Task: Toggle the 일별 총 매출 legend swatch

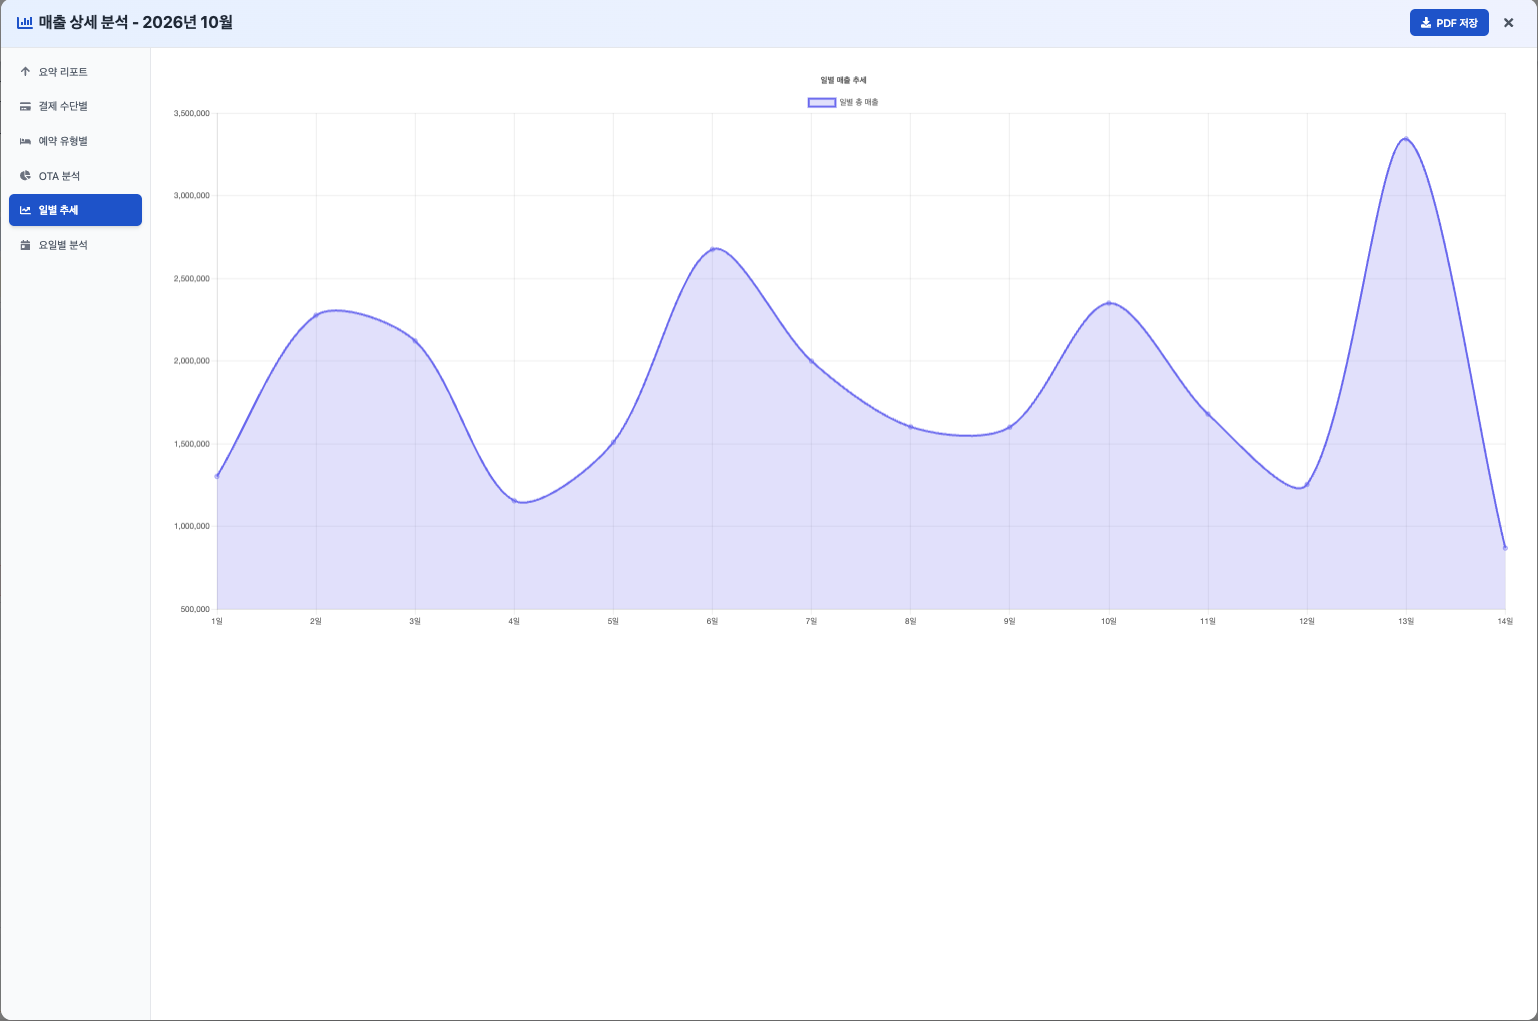Action: 822,102
